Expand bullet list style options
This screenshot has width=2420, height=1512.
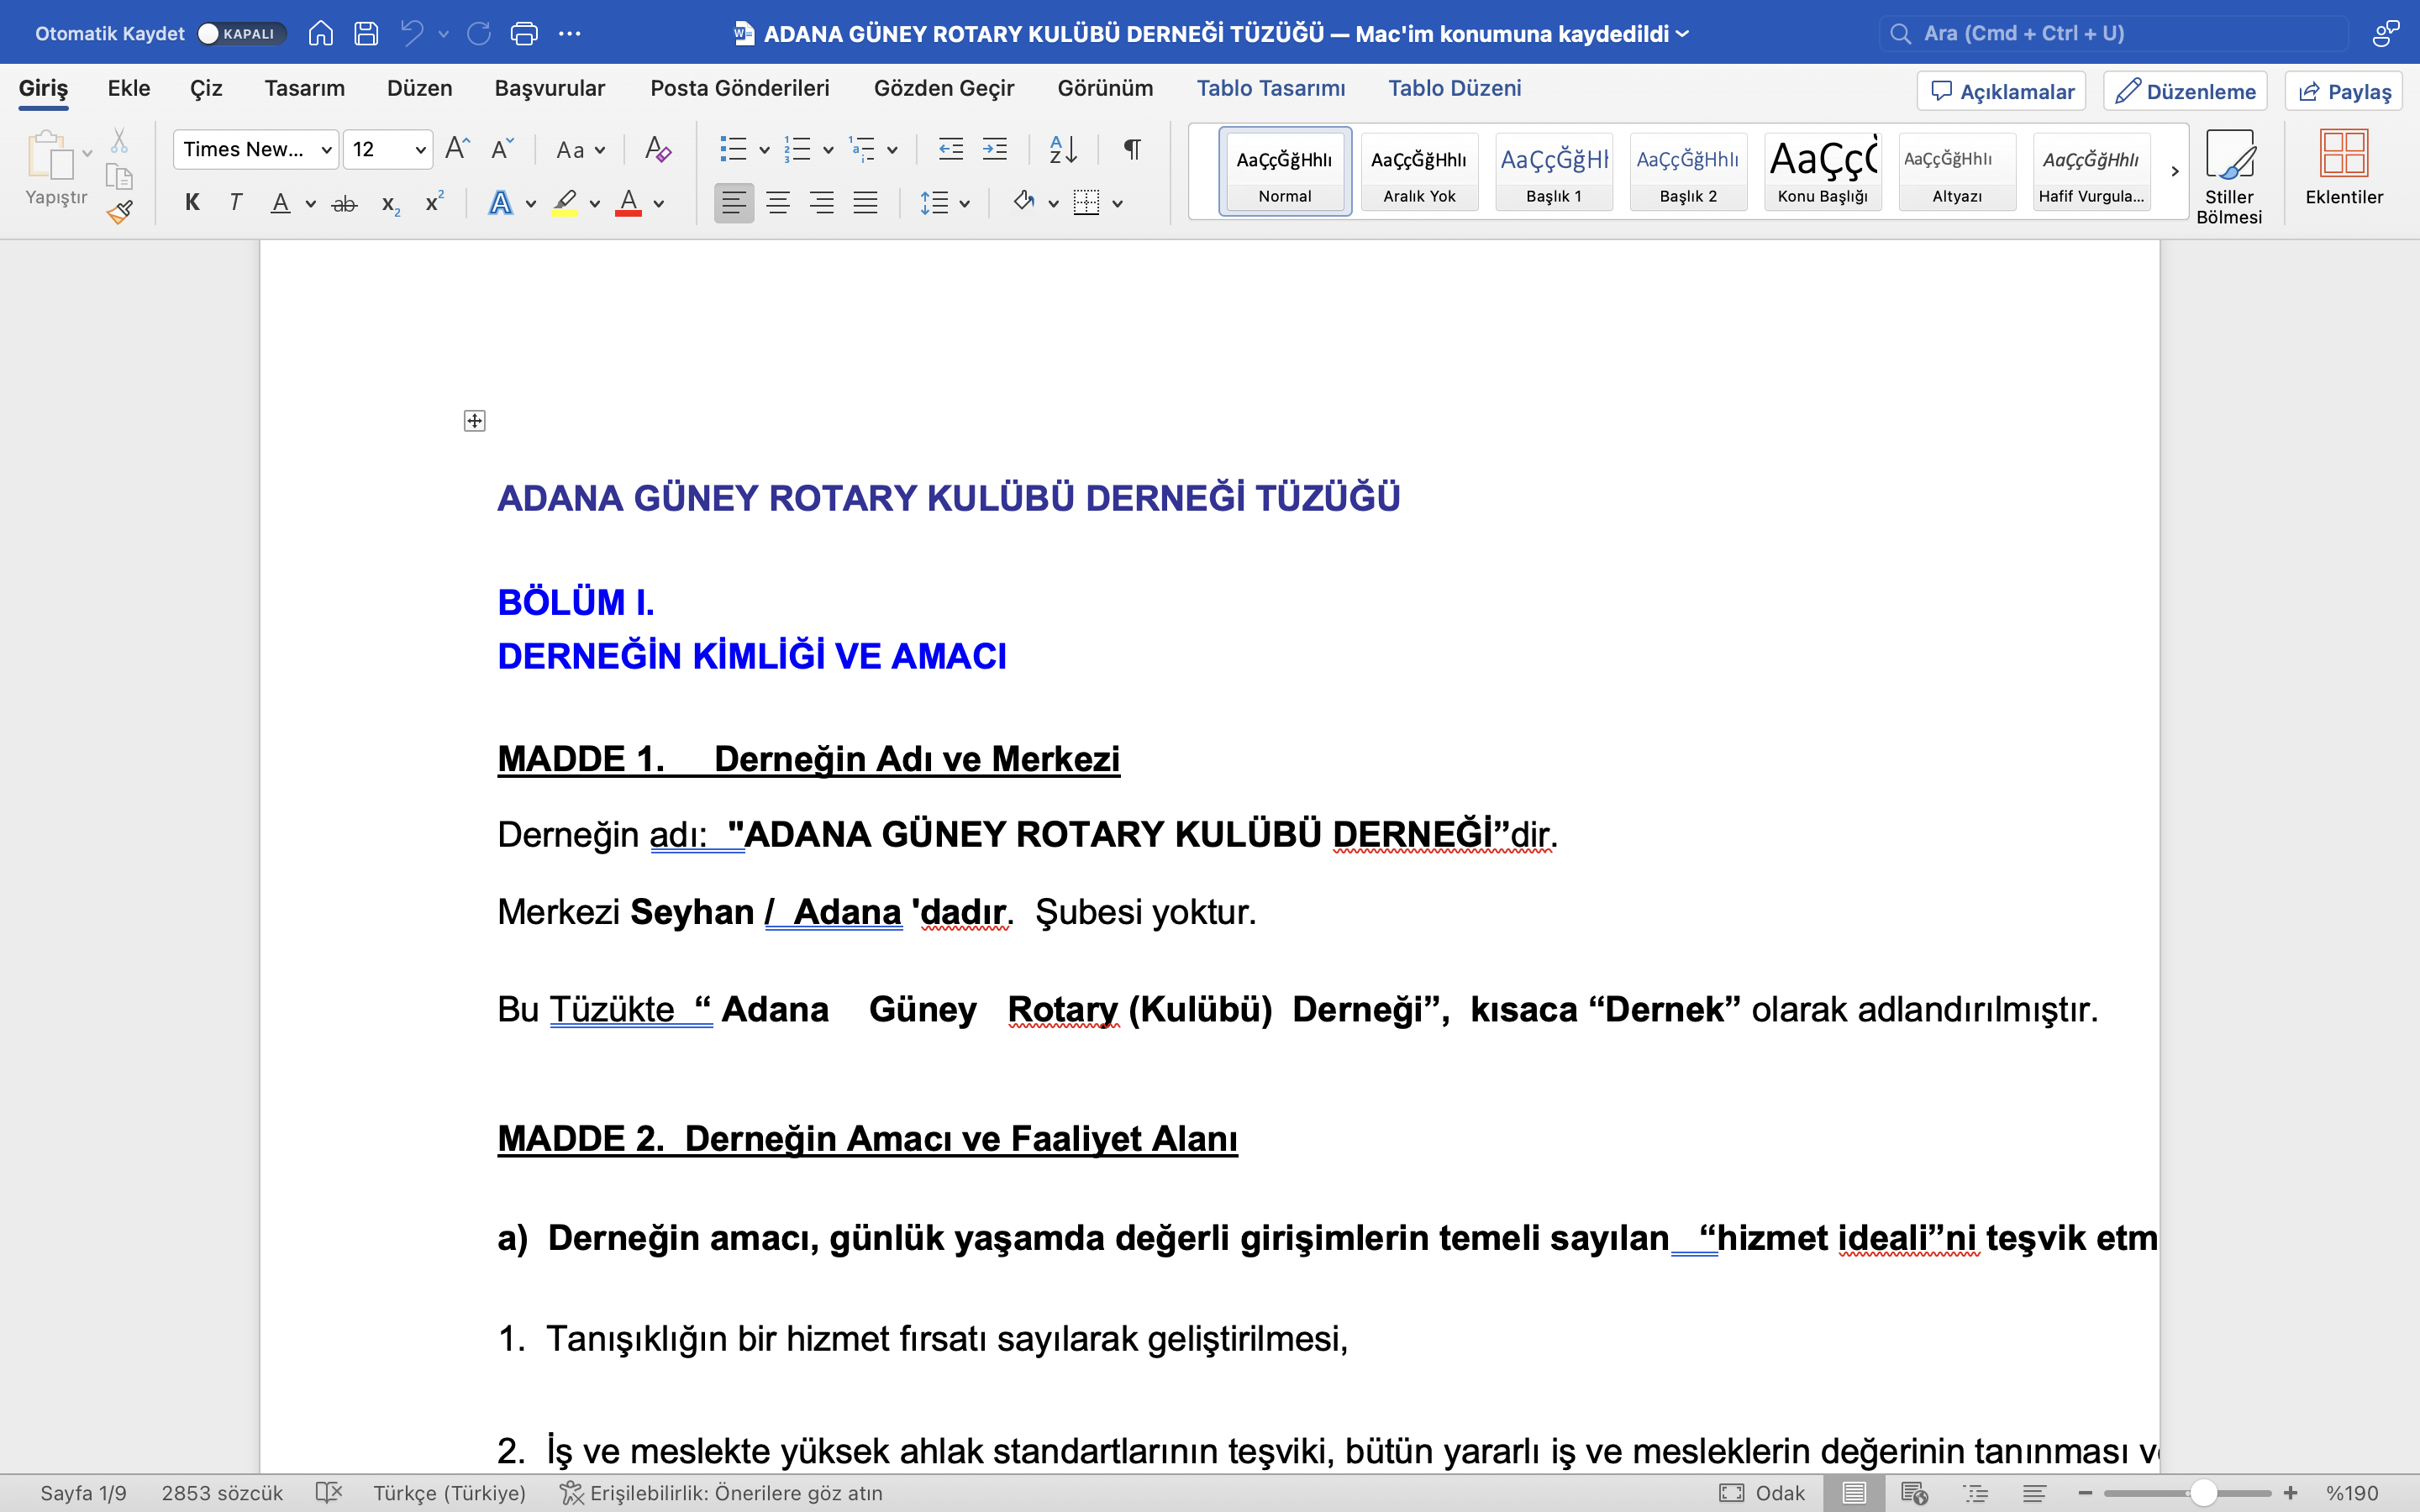click(764, 150)
